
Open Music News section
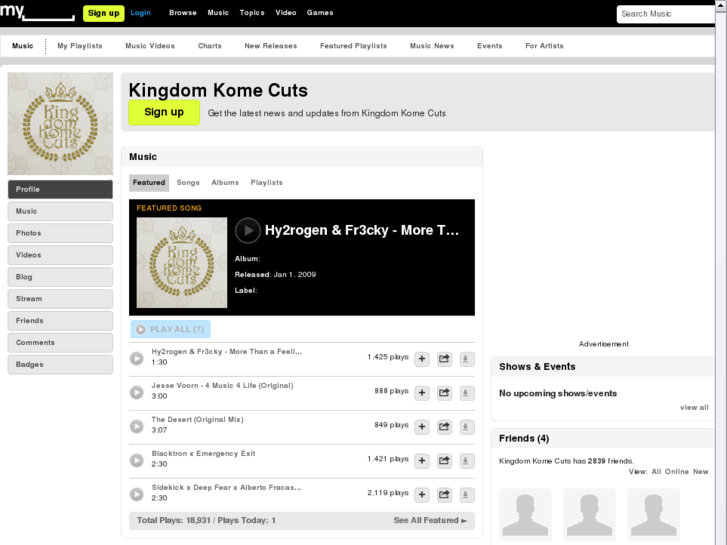(432, 46)
